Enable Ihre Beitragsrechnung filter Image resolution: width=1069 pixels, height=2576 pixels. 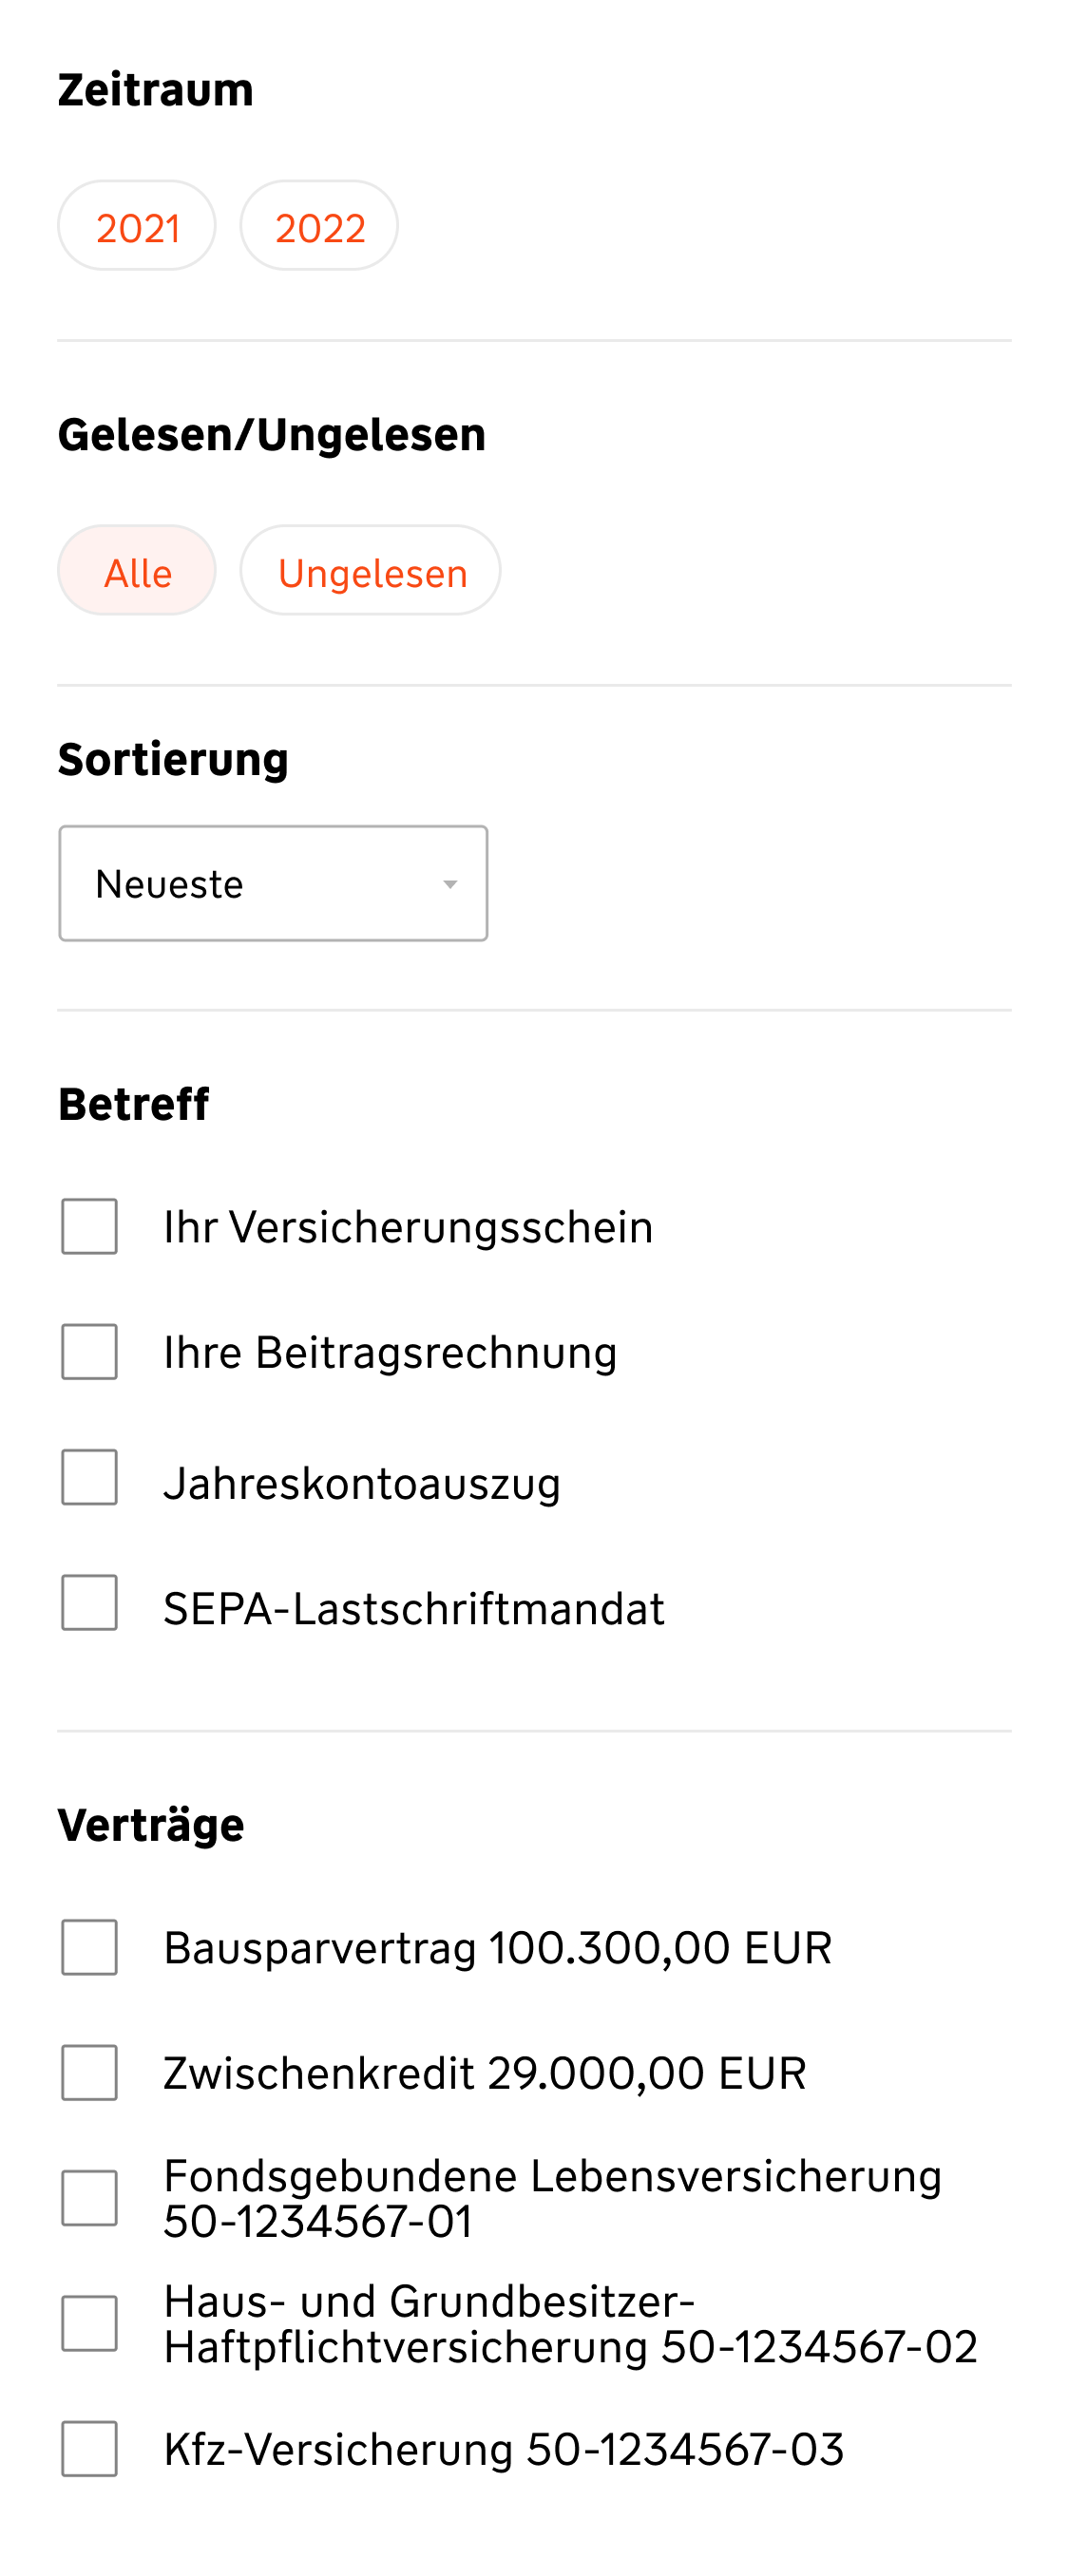(x=90, y=1352)
